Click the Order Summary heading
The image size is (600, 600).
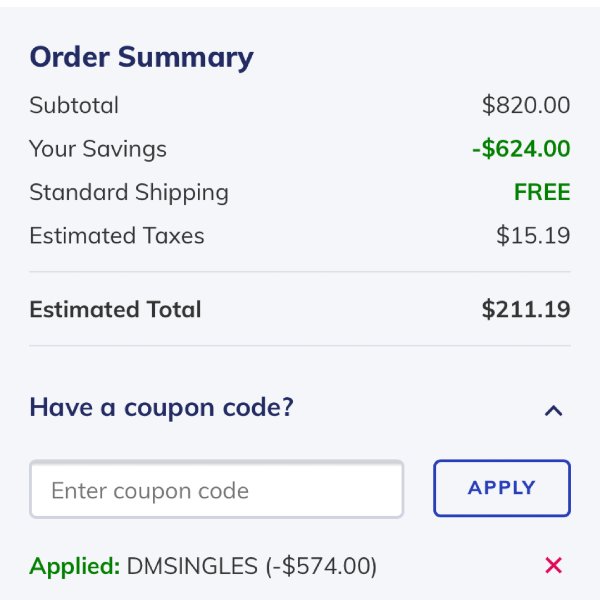click(141, 57)
